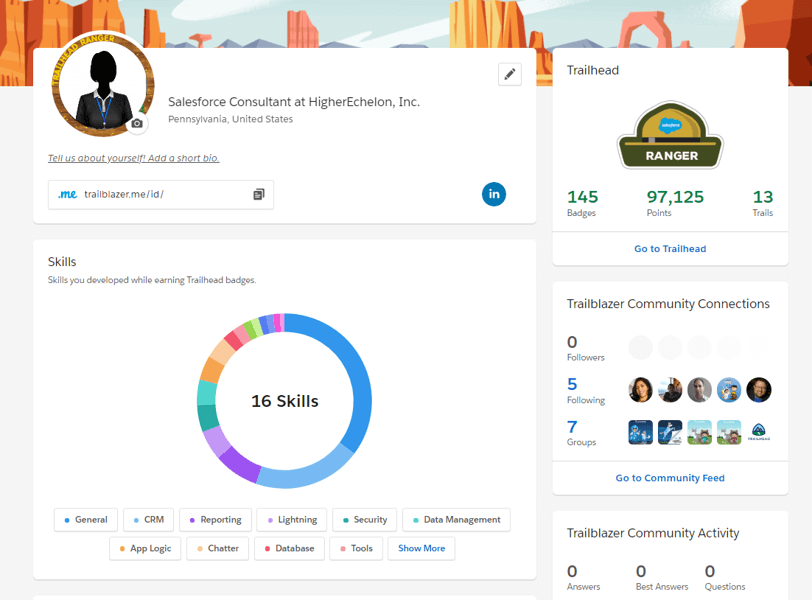
Task: Select the Chatter skill chip
Action: tap(218, 548)
